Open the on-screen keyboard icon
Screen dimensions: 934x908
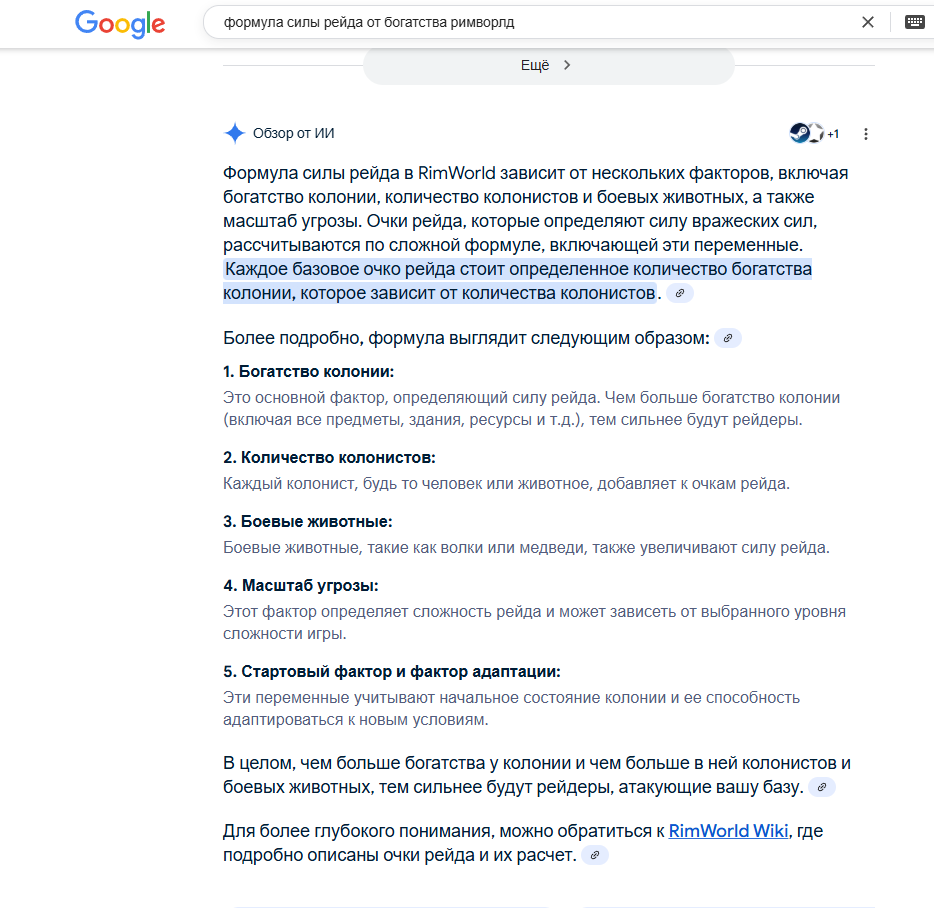[914, 23]
